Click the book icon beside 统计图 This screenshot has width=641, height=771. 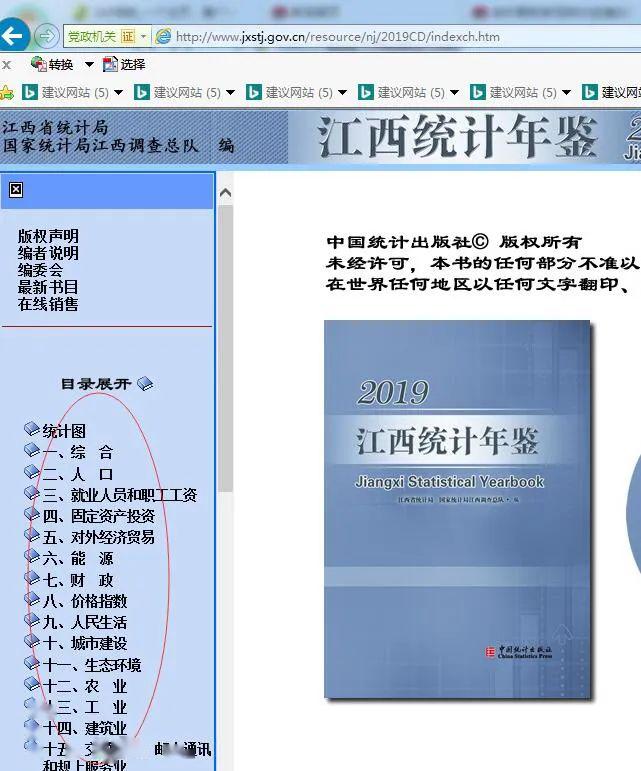32,429
